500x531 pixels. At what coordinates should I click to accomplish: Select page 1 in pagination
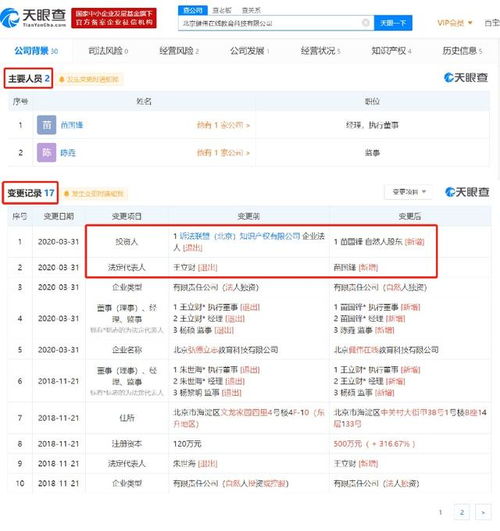440,512
